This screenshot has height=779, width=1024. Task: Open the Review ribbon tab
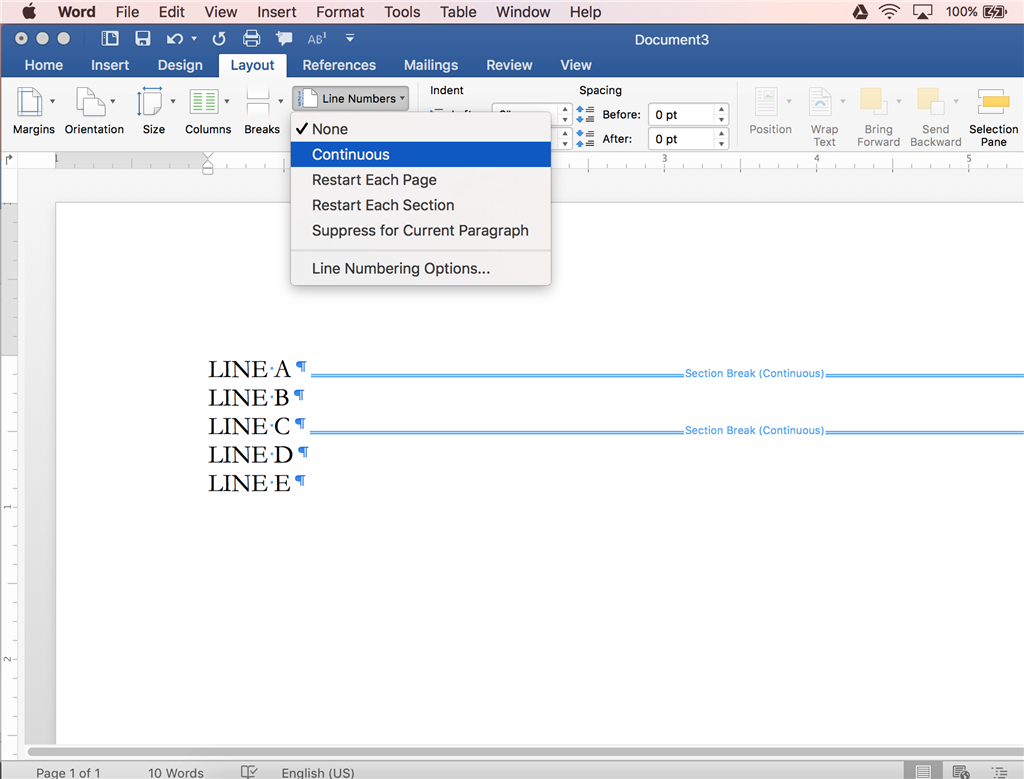pyautogui.click(x=509, y=65)
